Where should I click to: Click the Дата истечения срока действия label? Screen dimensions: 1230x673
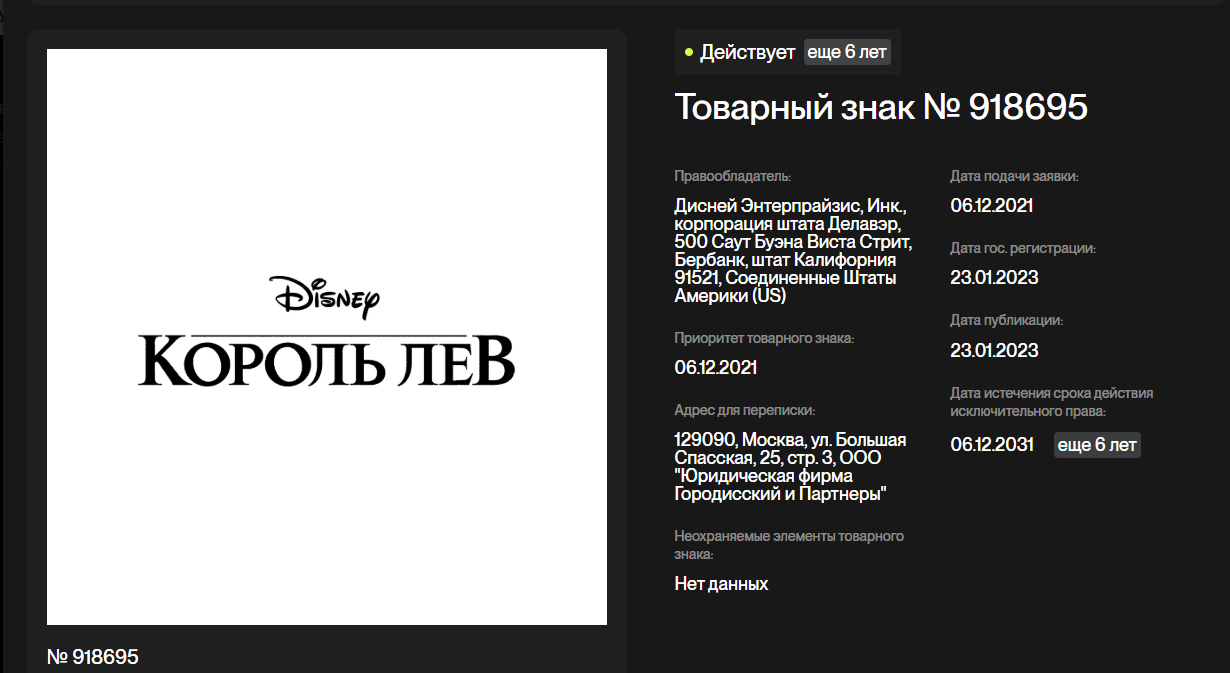tap(1051, 402)
